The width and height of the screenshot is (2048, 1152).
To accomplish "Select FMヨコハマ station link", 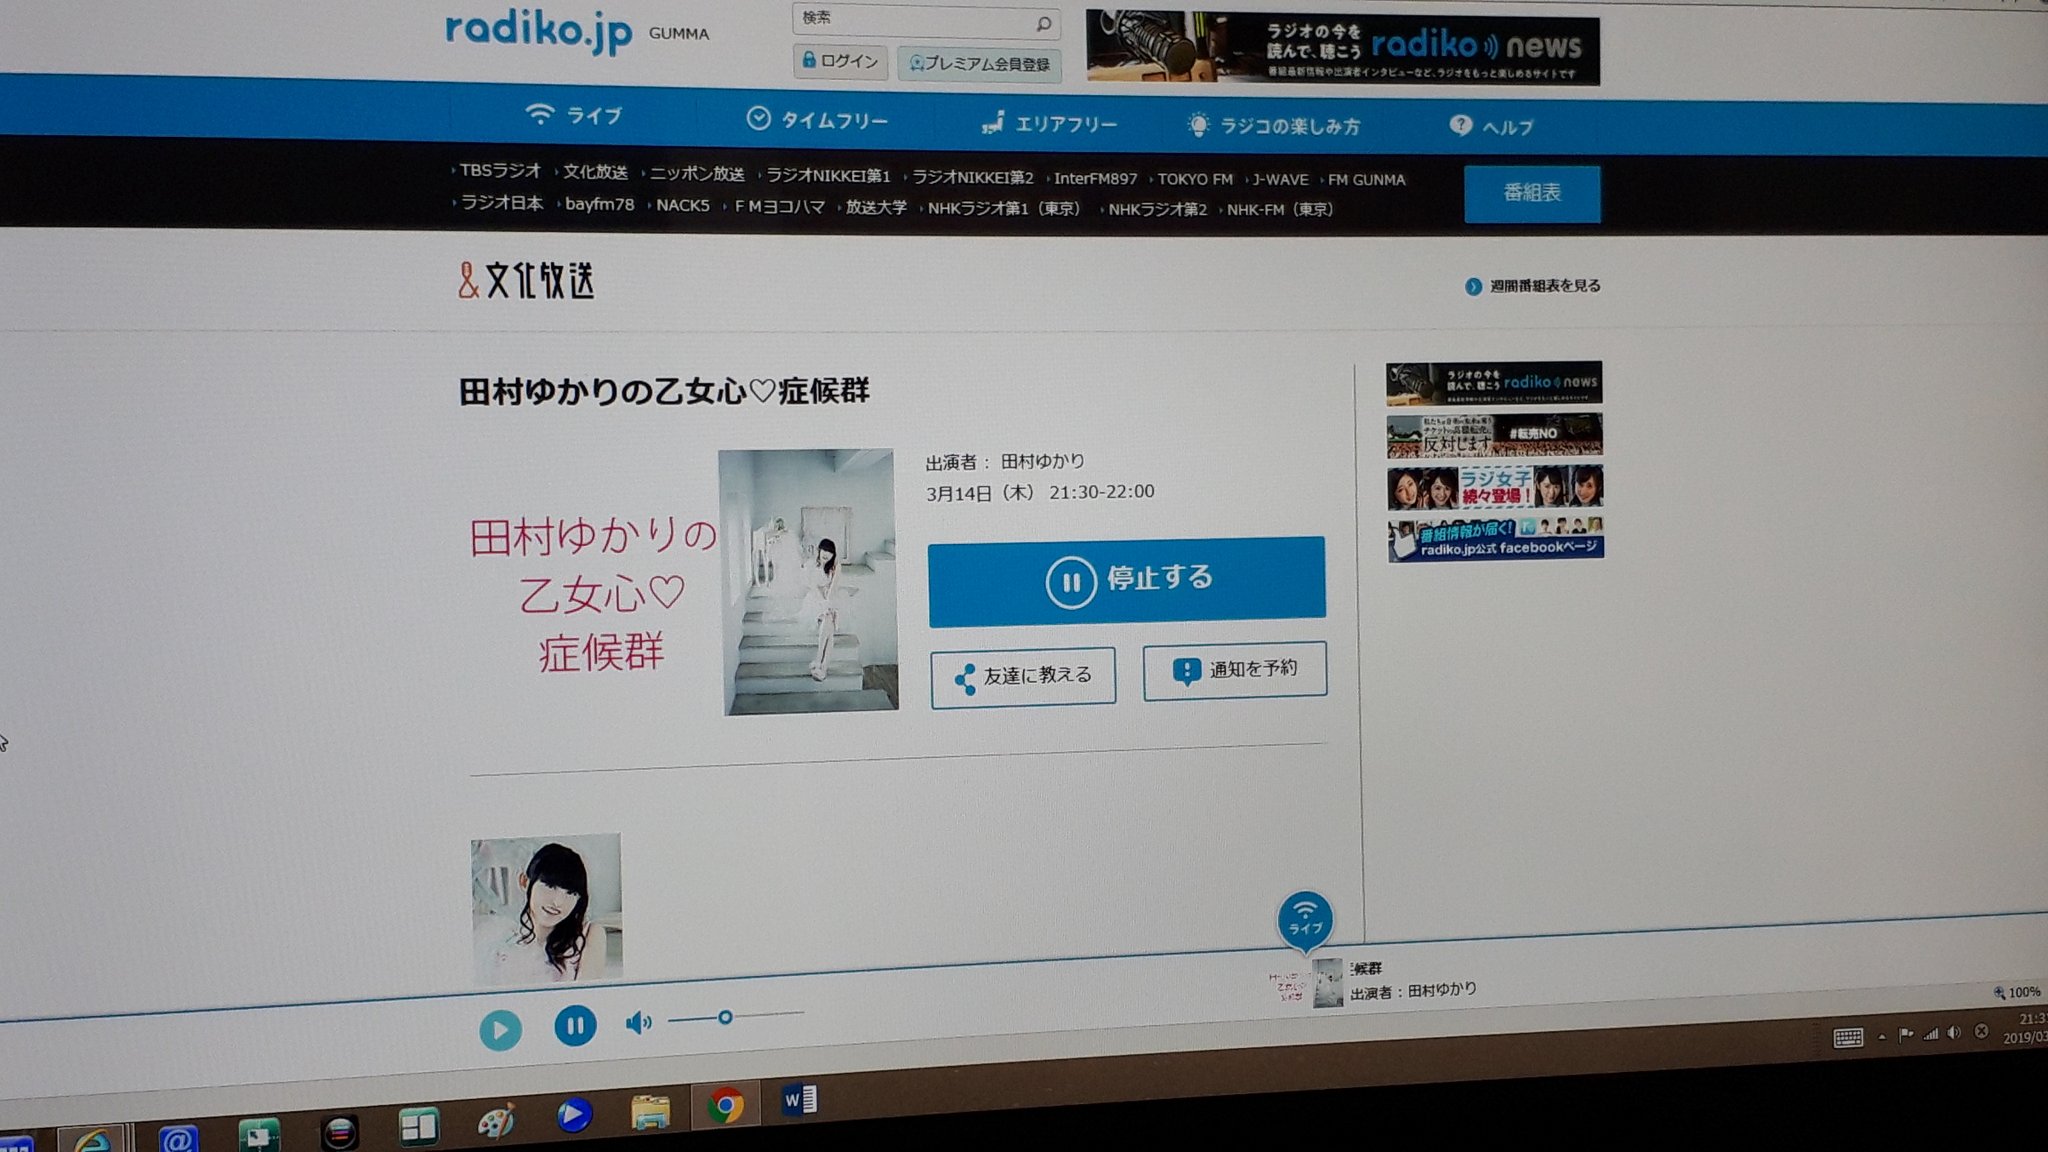I will 779,207.
